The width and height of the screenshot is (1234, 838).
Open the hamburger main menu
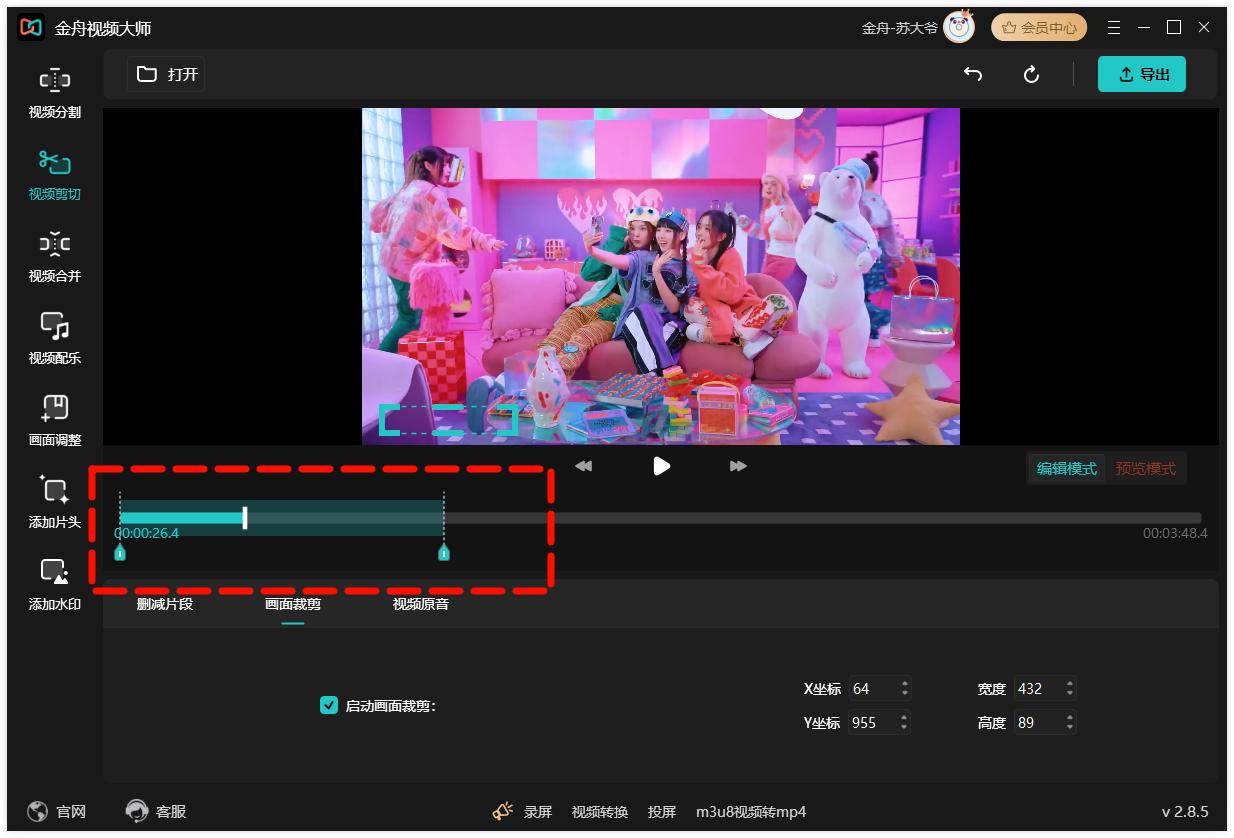[1113, 28]
